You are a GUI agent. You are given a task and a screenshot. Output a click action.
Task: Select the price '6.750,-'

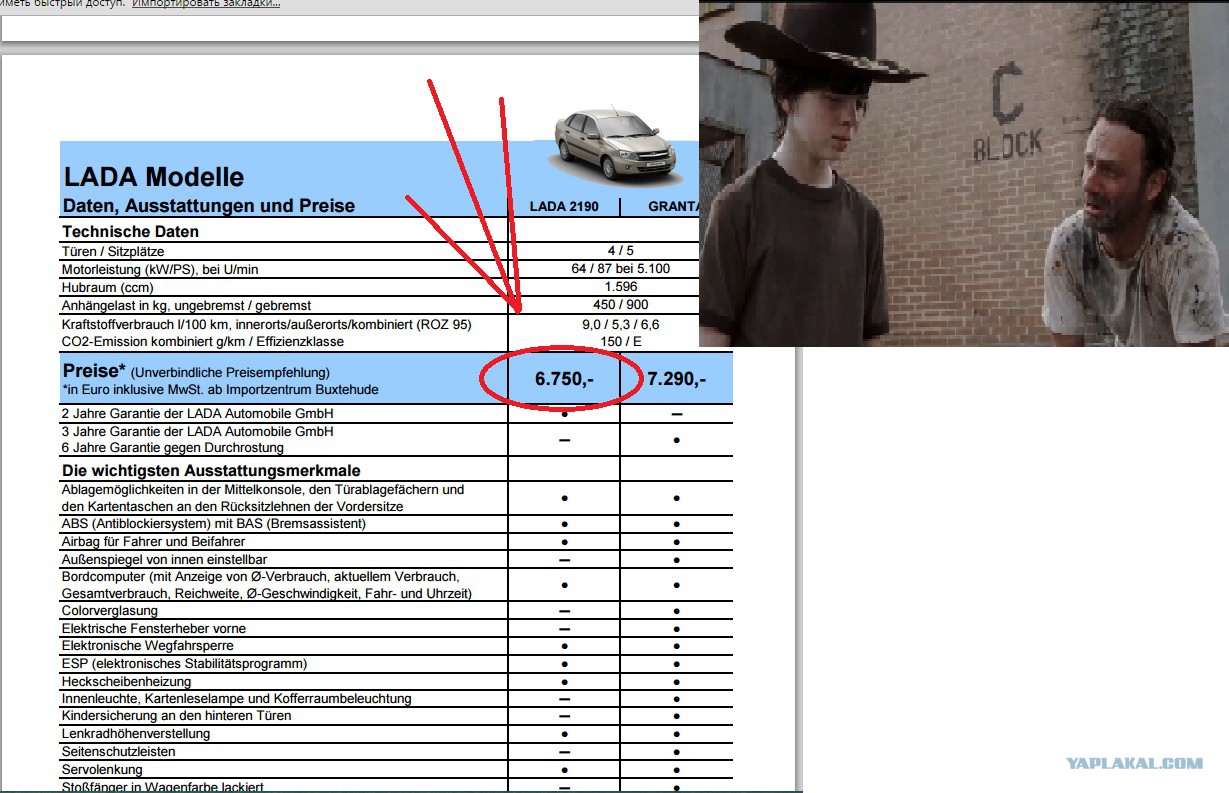tap(565, 380)
